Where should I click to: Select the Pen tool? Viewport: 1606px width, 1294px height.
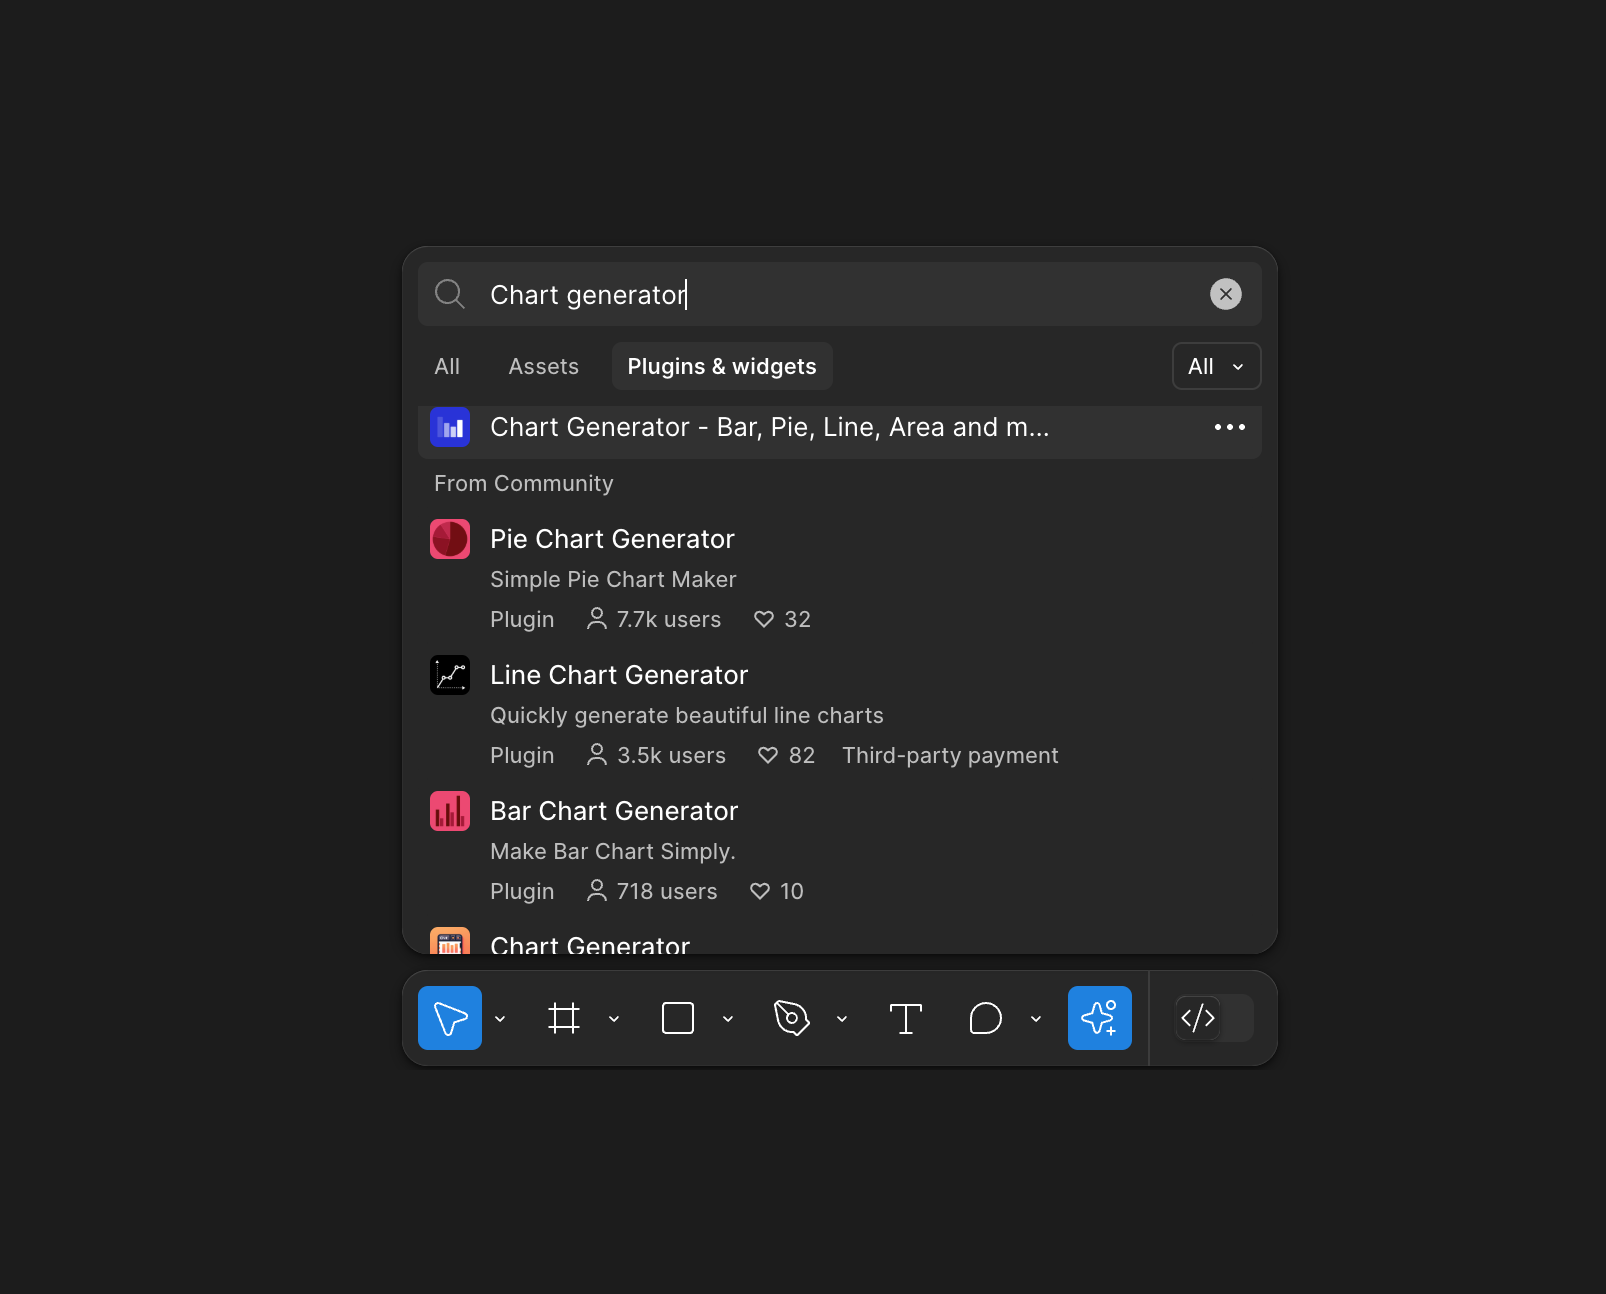tap(792, 1018)
